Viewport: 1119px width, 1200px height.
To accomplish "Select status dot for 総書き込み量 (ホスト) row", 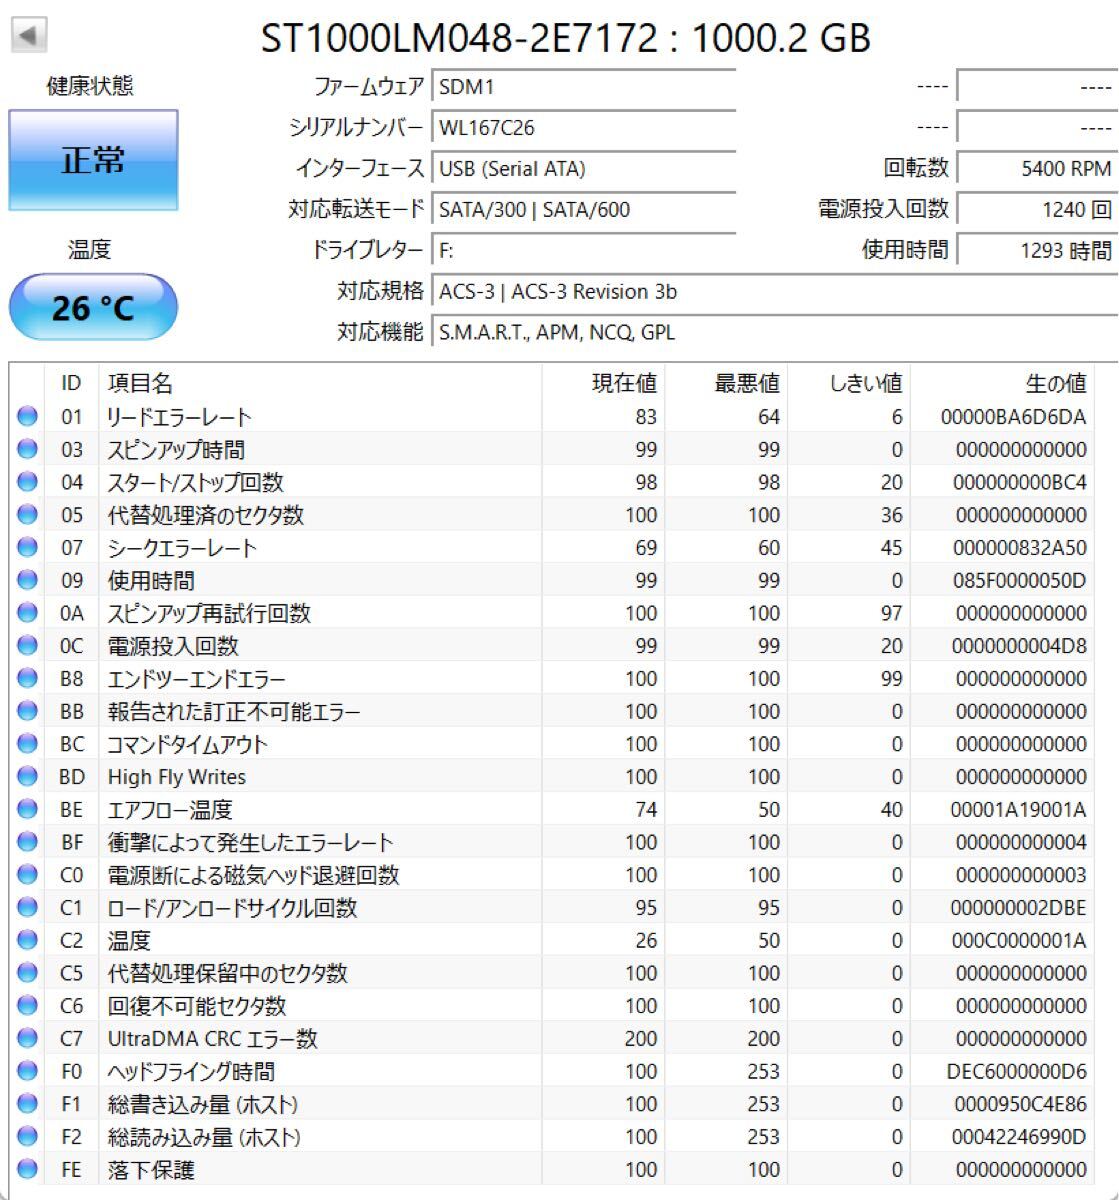I will [27, 1103].
